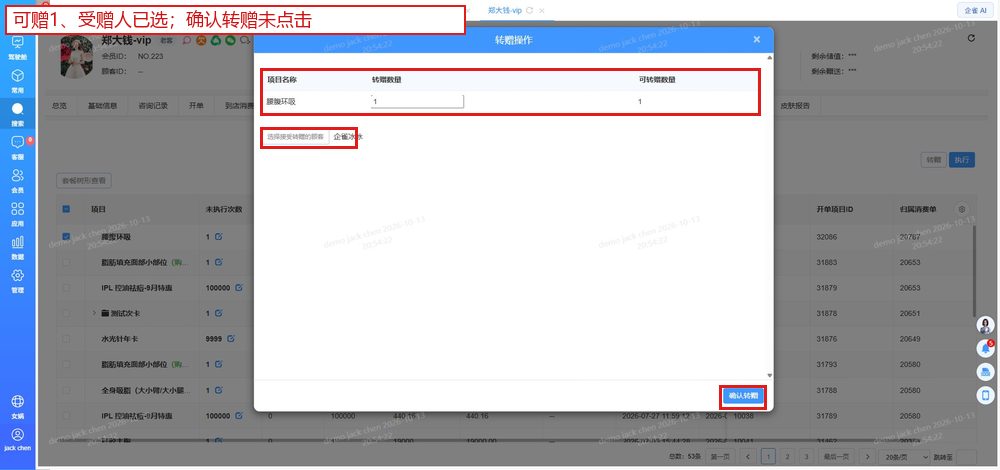
Task: Click the 执行 execute button
Action: click(x=962, y=160)
